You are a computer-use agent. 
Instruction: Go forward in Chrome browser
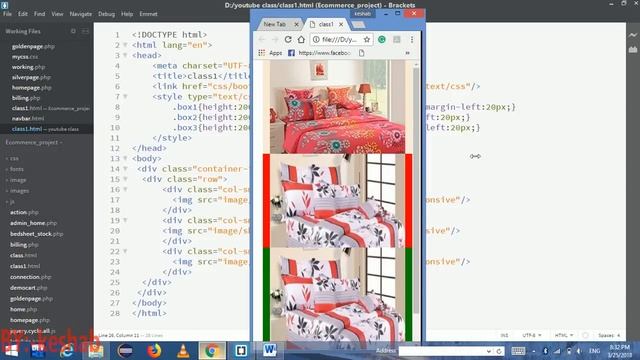click(x=275, y=40)
